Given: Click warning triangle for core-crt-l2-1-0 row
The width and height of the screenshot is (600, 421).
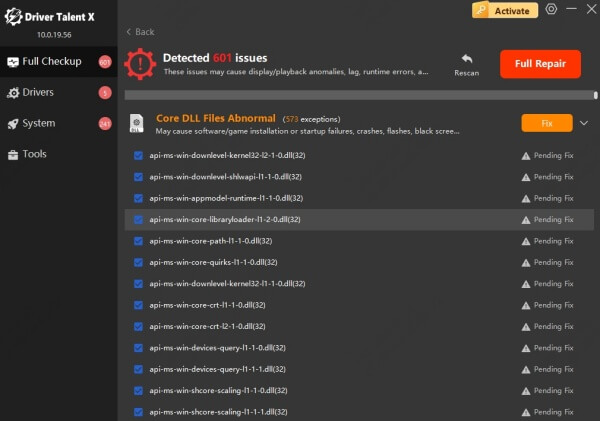Looking at the screenshot, I should 526,327.
